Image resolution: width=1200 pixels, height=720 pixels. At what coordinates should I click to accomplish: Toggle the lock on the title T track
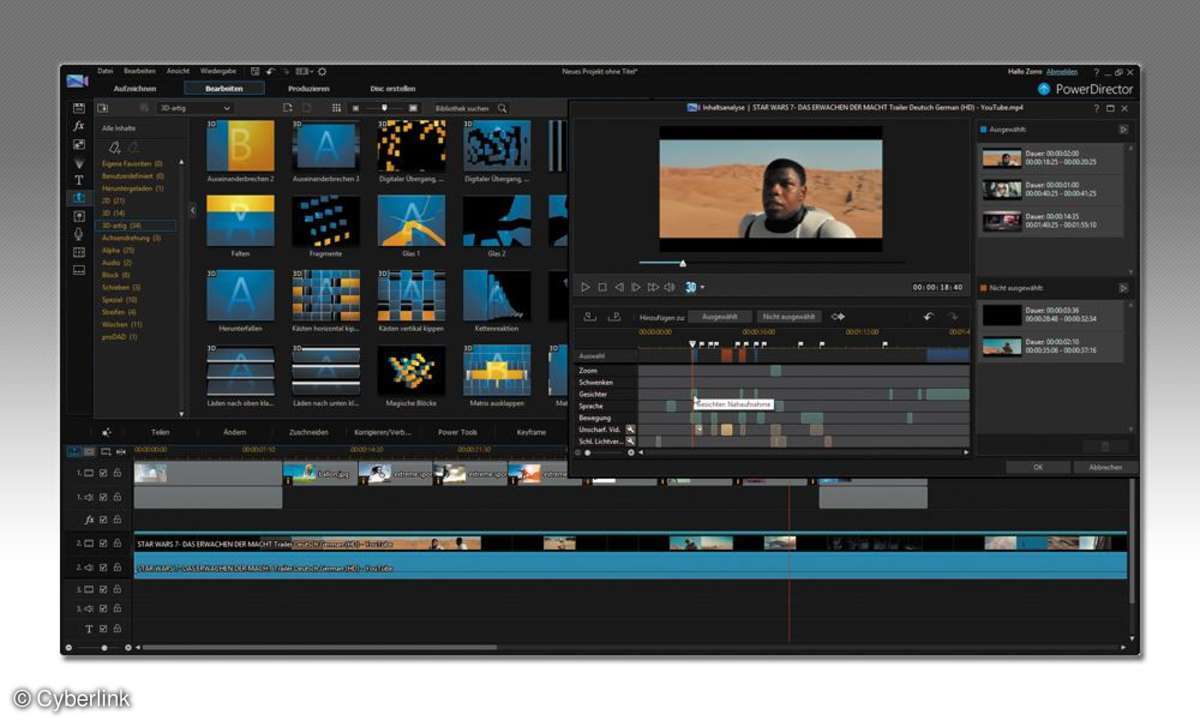point(116,628)
